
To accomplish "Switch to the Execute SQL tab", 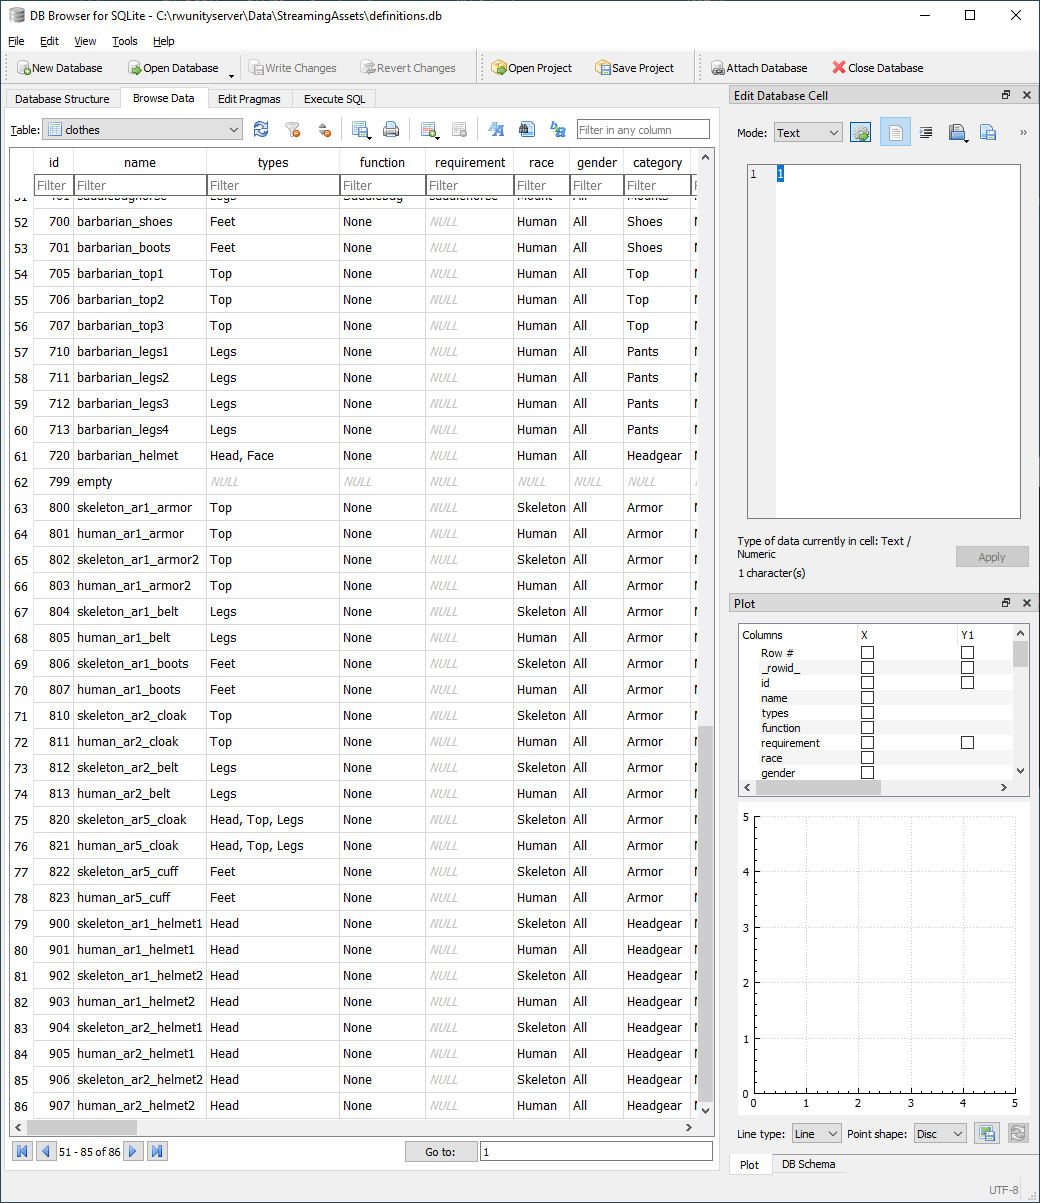I will pos(334,99).
